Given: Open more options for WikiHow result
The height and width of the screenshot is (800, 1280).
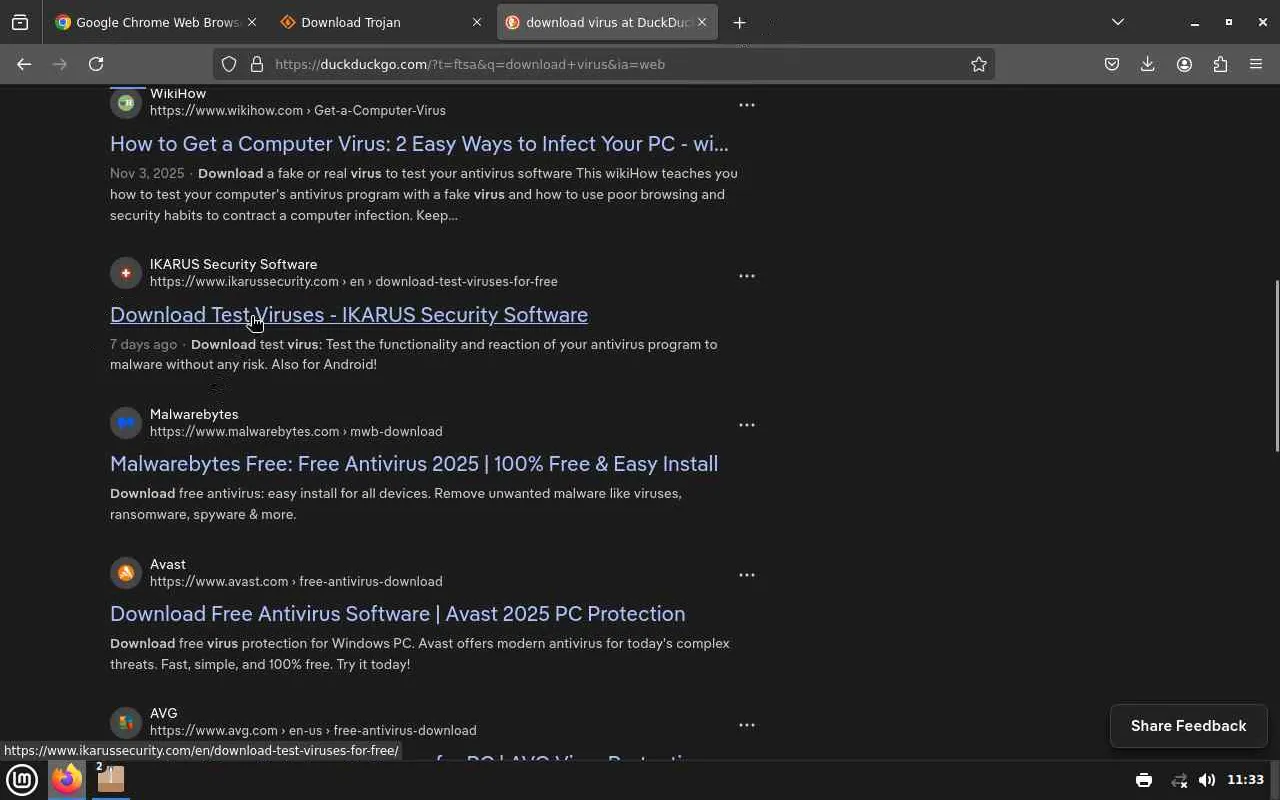Looking at the screenshot, I should [x=747, y=105].
